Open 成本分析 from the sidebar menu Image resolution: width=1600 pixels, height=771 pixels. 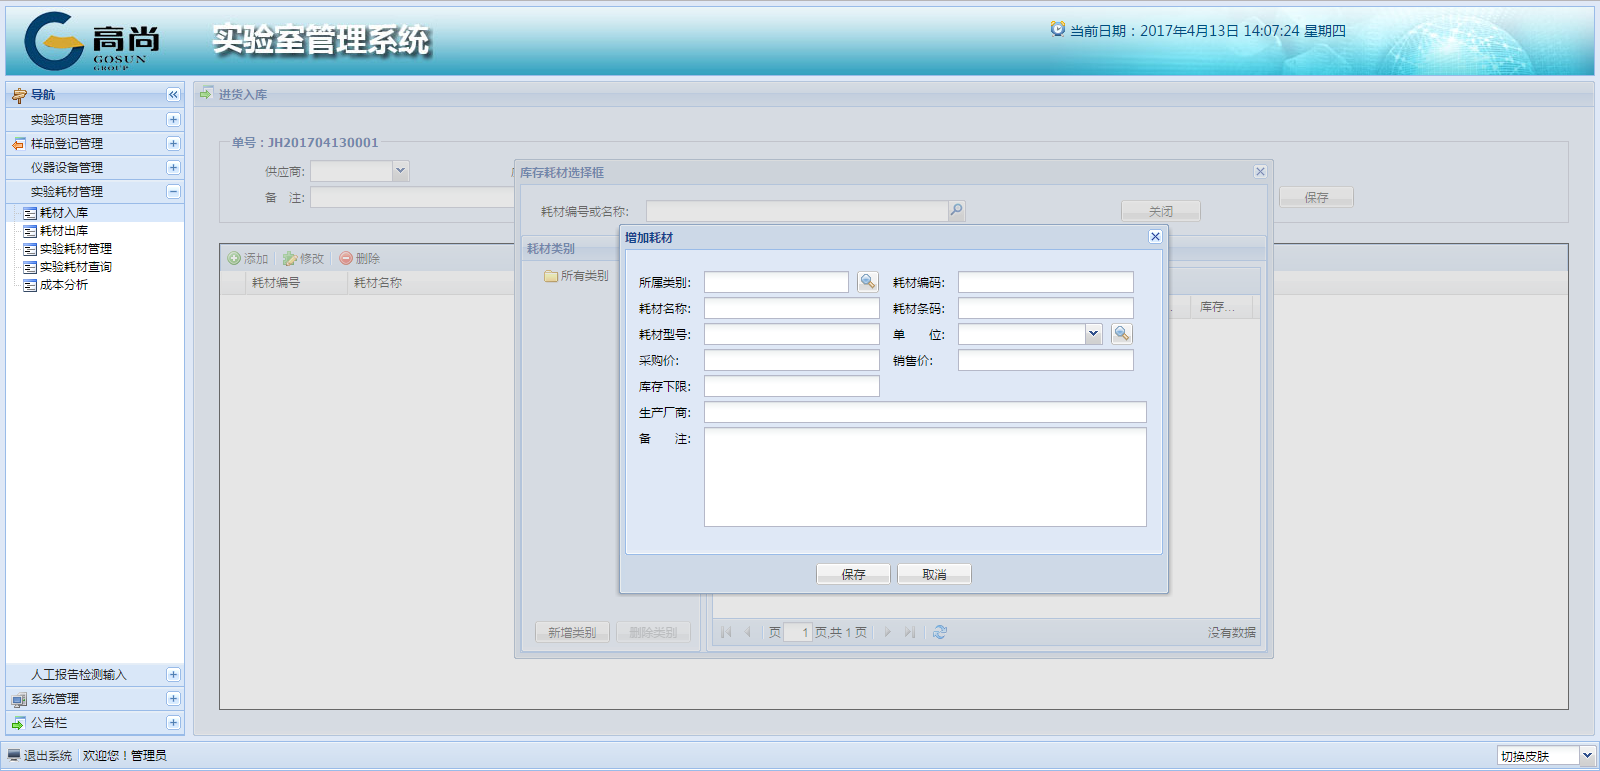click(63, 285)
